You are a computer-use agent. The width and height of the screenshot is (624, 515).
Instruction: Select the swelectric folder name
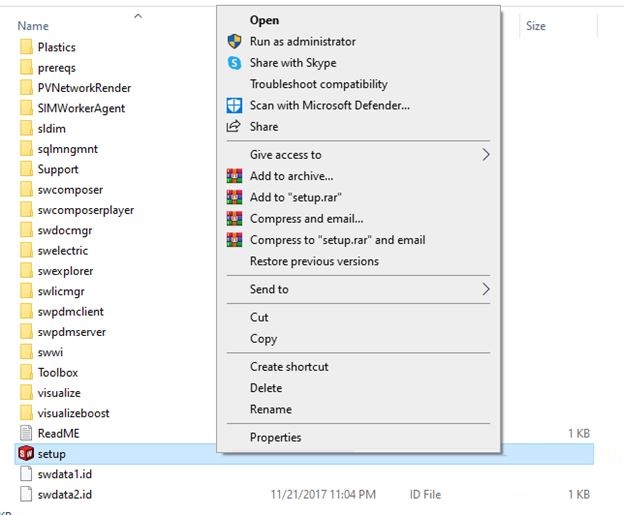[x=63, y=251]
